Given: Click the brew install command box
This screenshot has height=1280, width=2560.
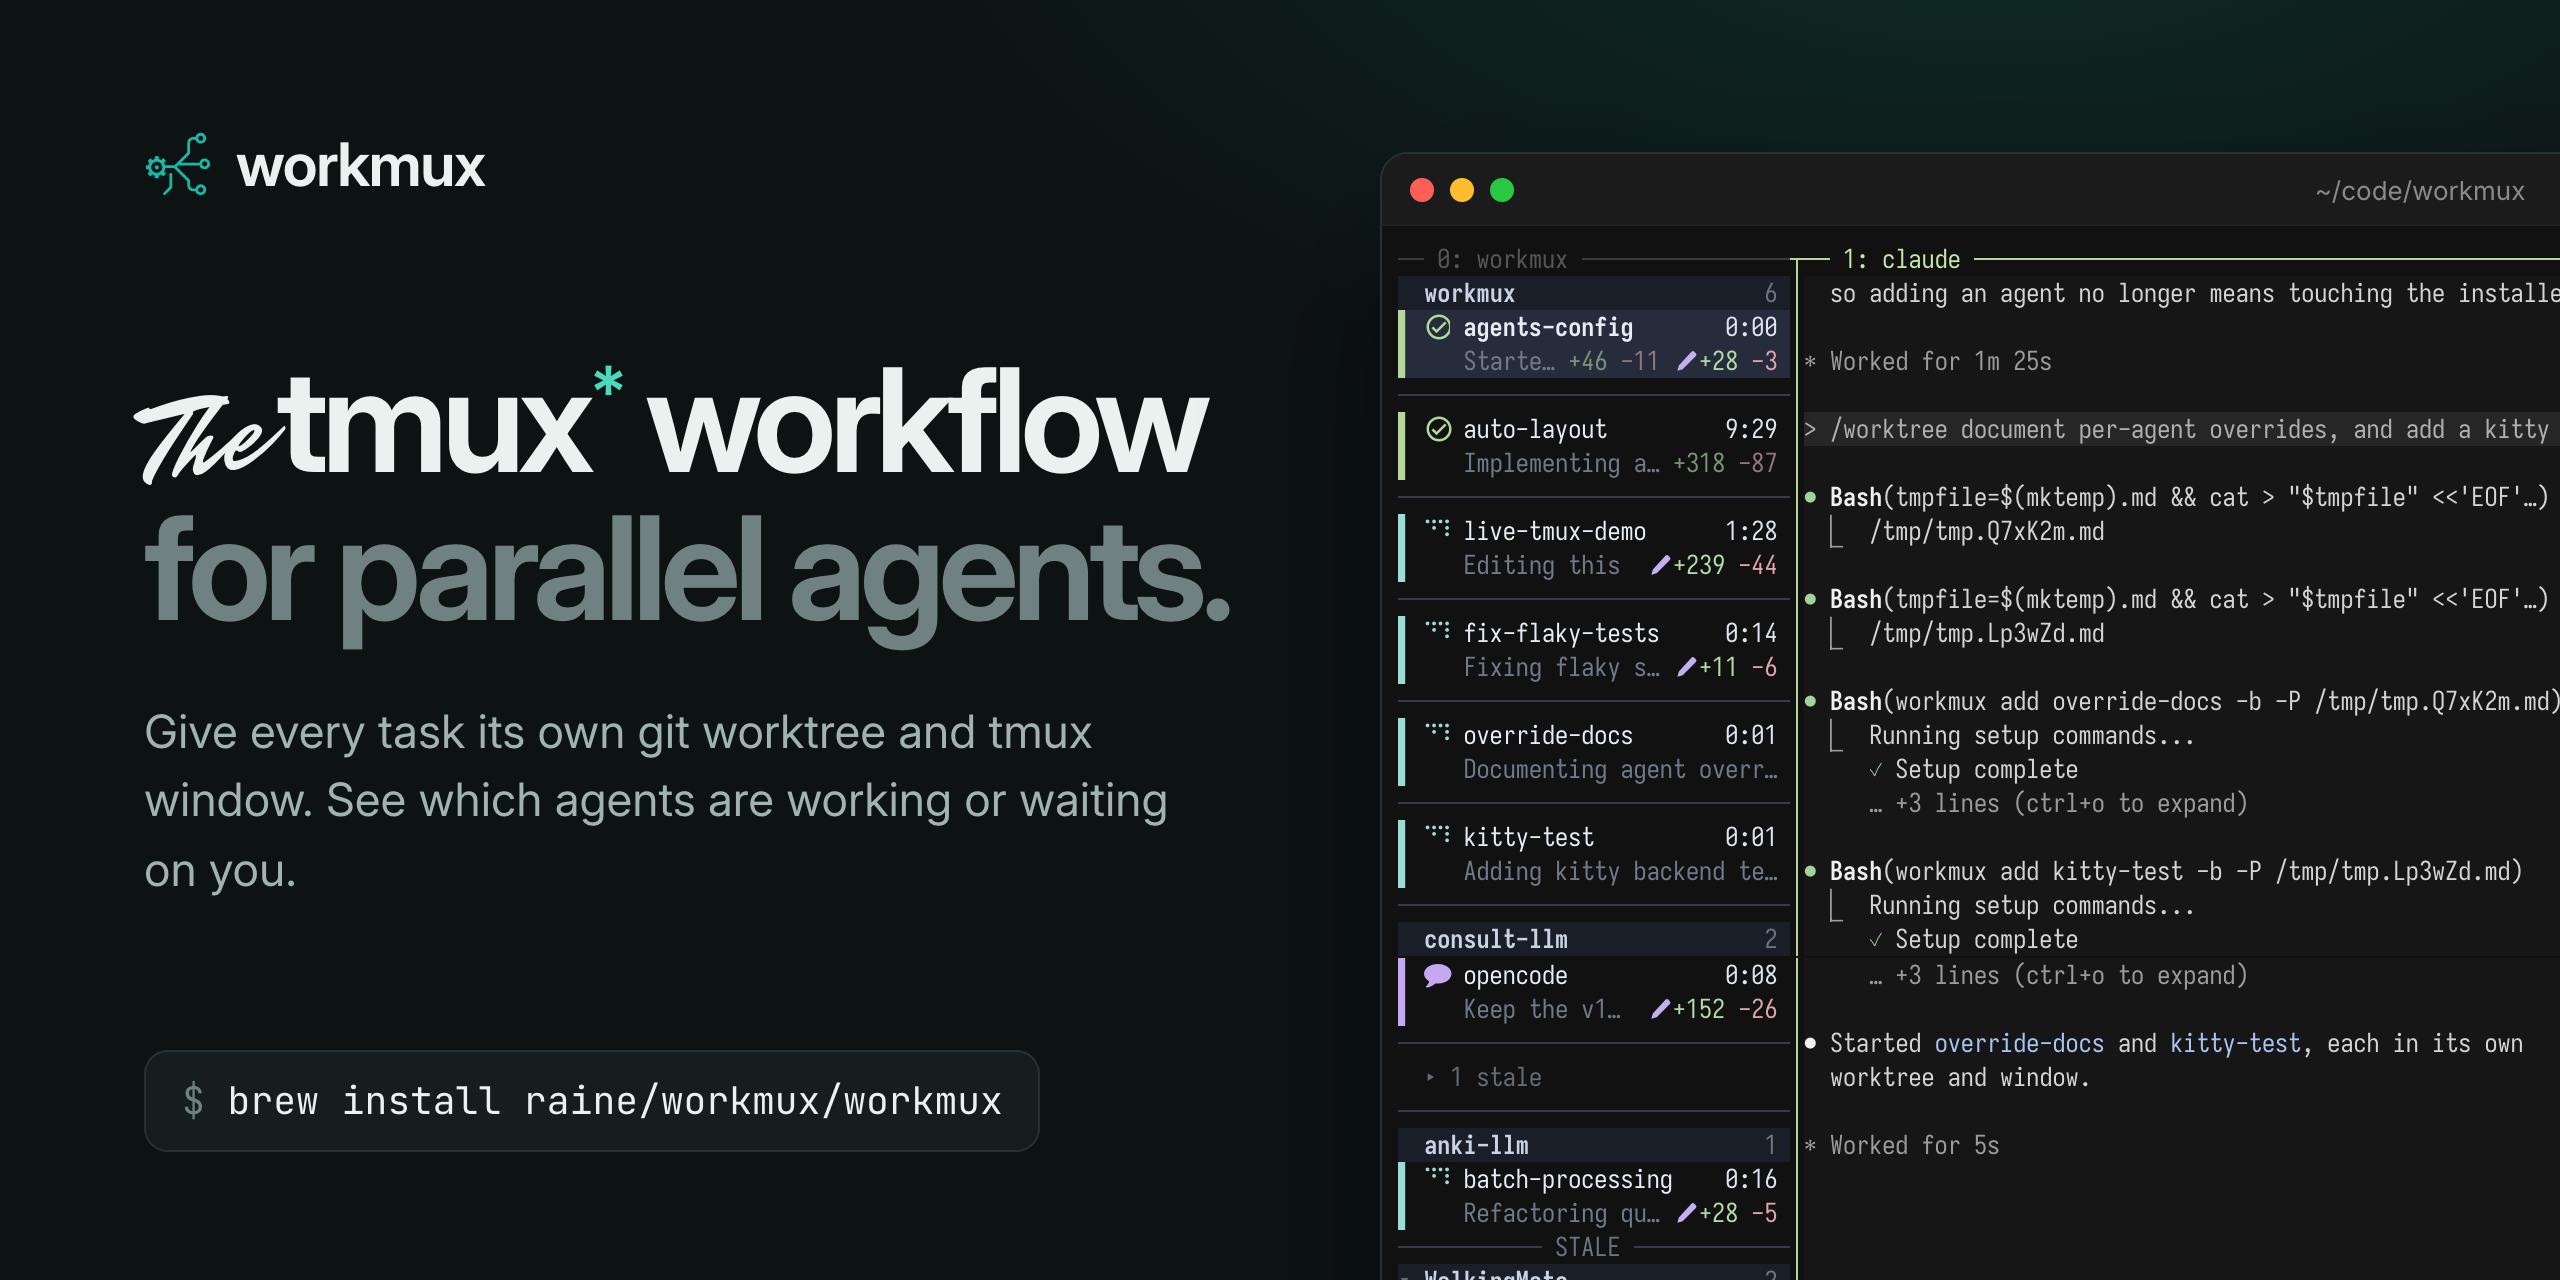Looking at the screenshot, I should coord(592,1100).
